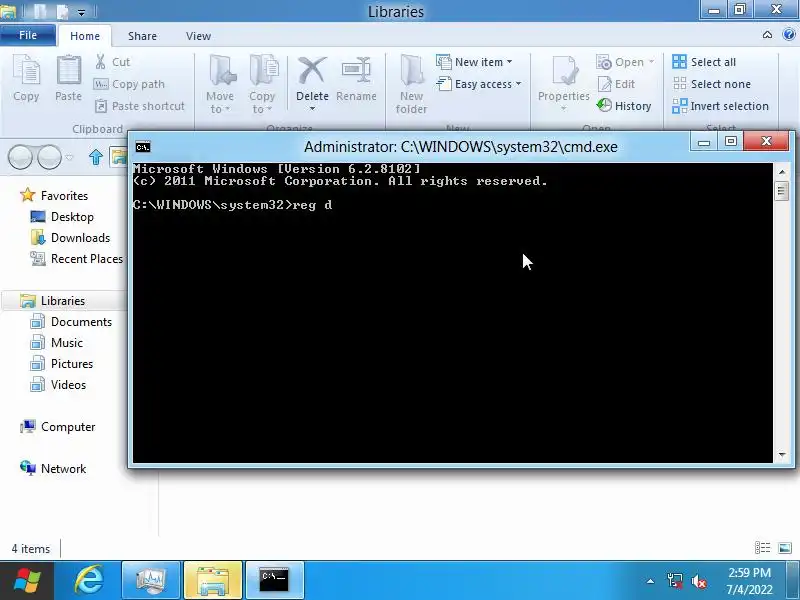Switch to the Home ribbon tab
This screenshot has height=600, width=800.
85,36
